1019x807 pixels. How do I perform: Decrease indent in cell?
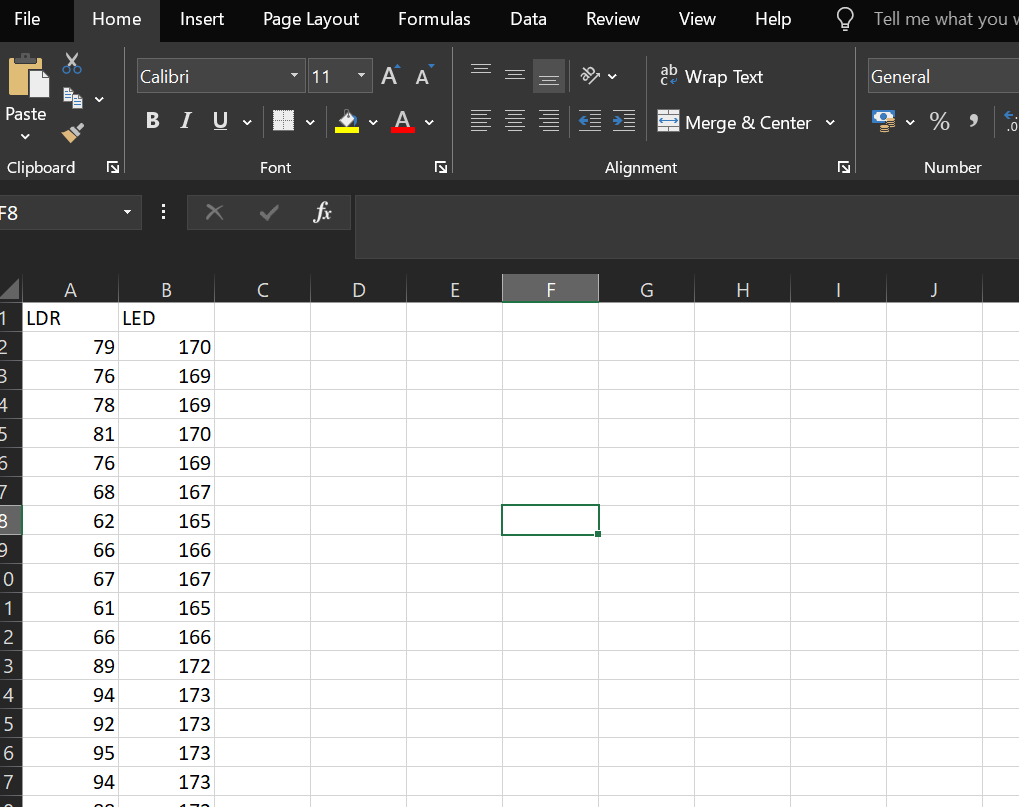pos(590,121)
